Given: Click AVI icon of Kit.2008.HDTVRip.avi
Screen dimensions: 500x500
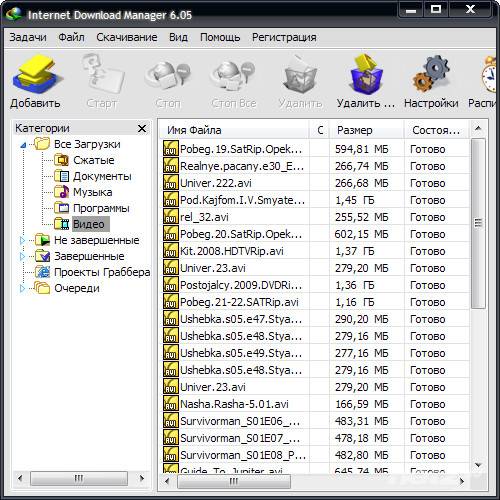Looking at the screenshot, I should point(170,250).
